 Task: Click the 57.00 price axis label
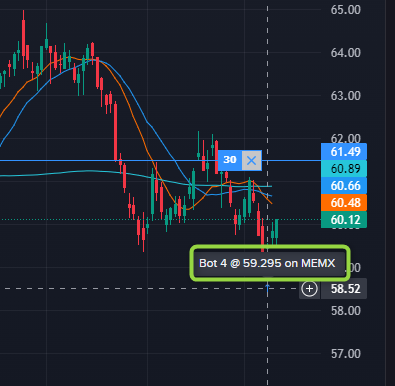345,354
